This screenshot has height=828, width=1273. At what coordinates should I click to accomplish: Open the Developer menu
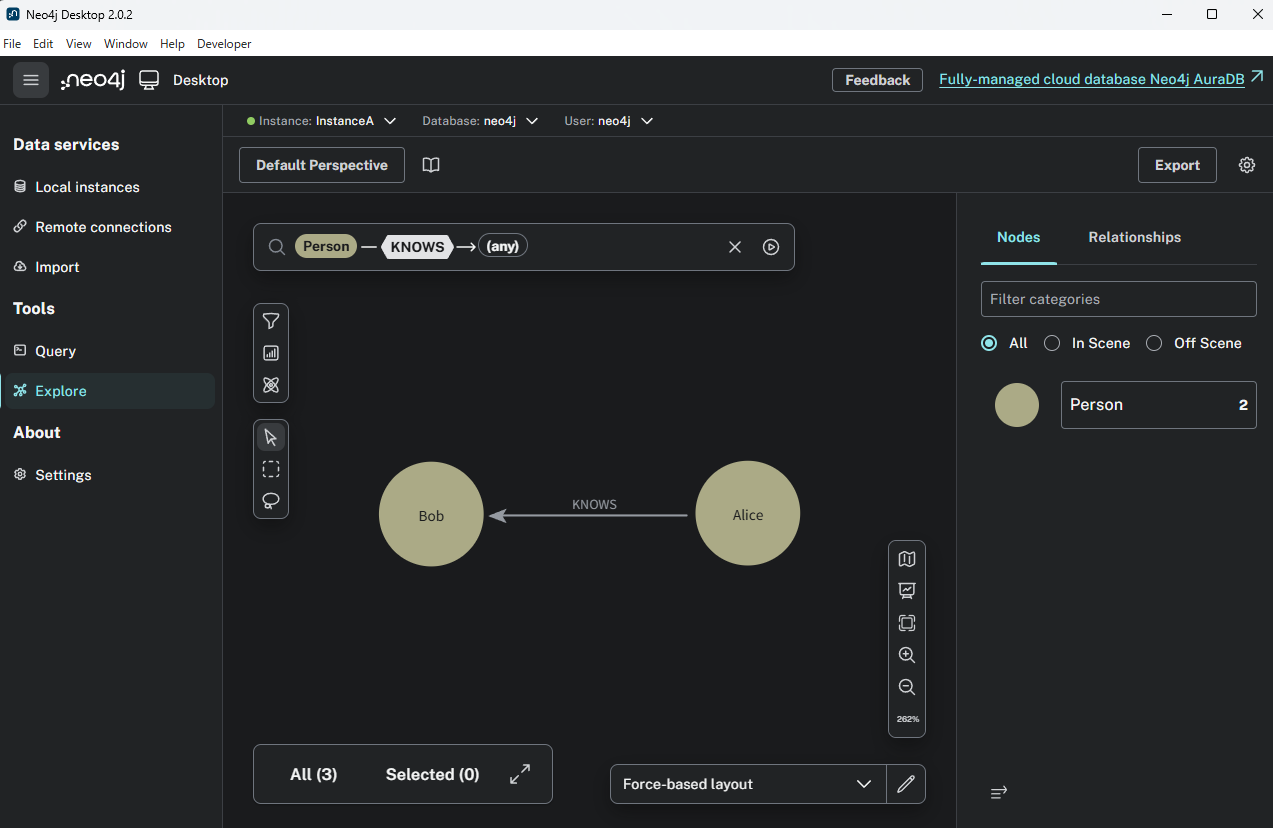click(x=224, y=44)
